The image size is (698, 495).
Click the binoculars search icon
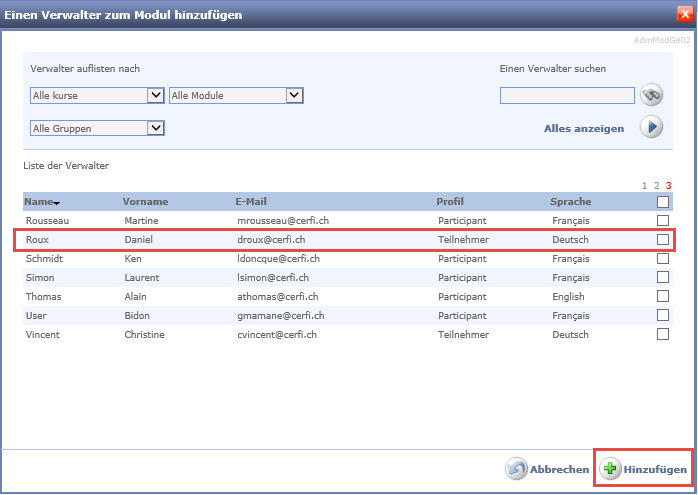652,96
